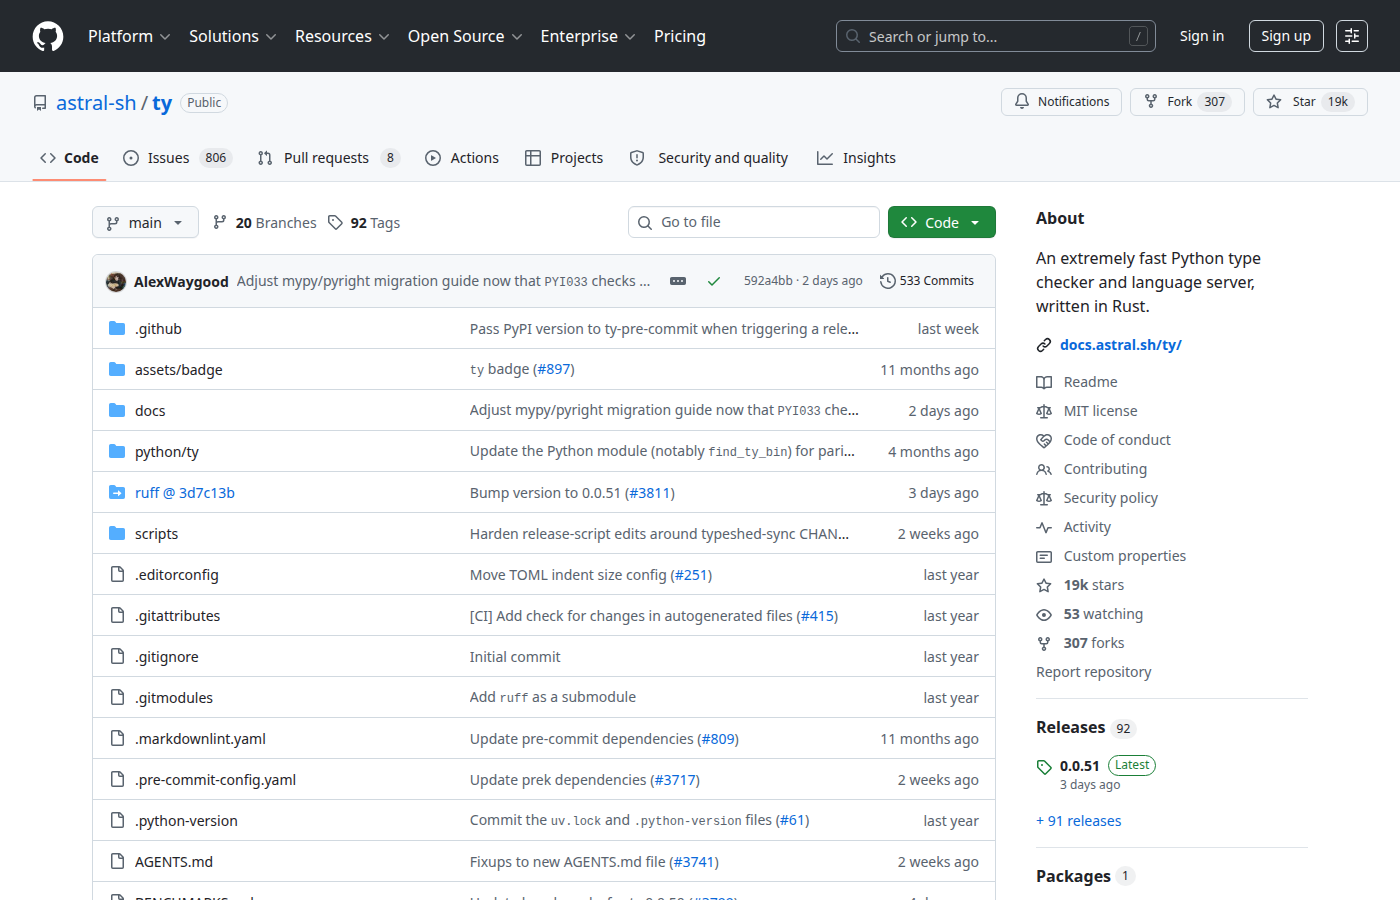Click the GitHub logo icon
Image resolution: width=1400 pixels, height=900 pixels.
pos(48,36)
